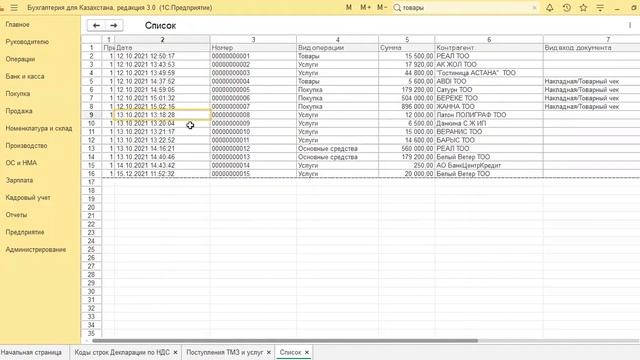Select the Контрагент header cell
Viewport: 640px width, 360px height.
489,48
